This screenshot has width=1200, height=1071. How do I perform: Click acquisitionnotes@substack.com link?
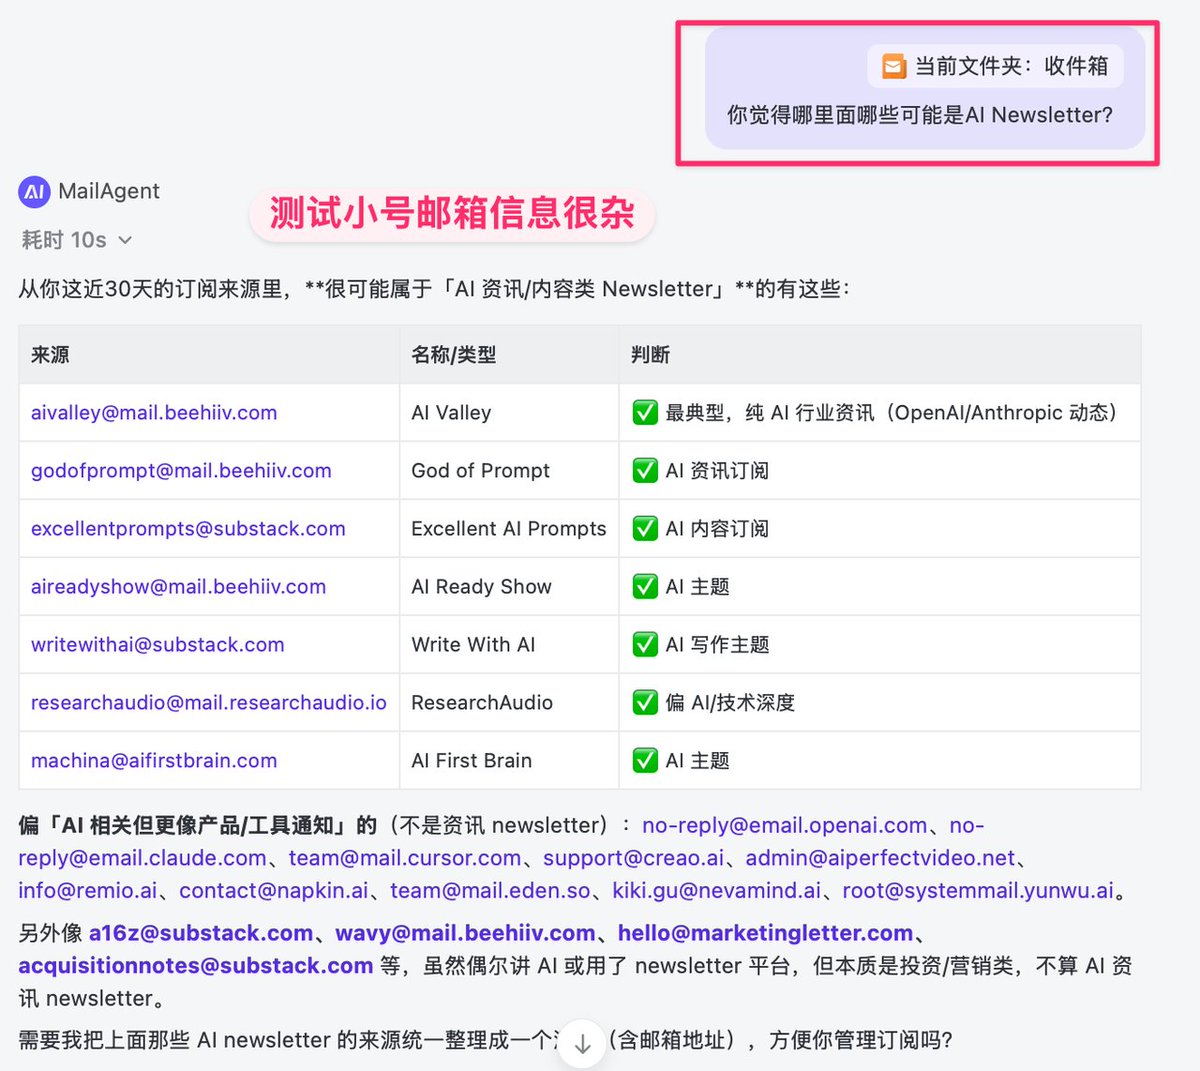[195, 966]
